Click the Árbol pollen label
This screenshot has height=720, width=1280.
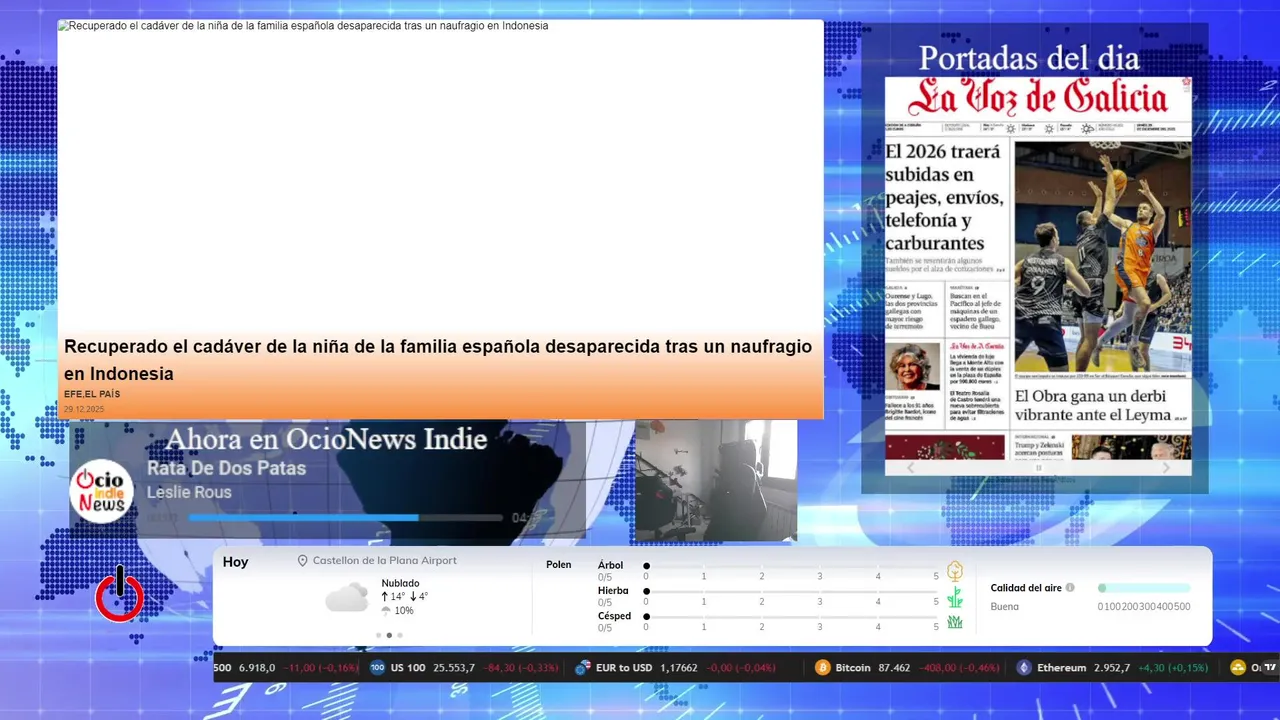(610, 565)
